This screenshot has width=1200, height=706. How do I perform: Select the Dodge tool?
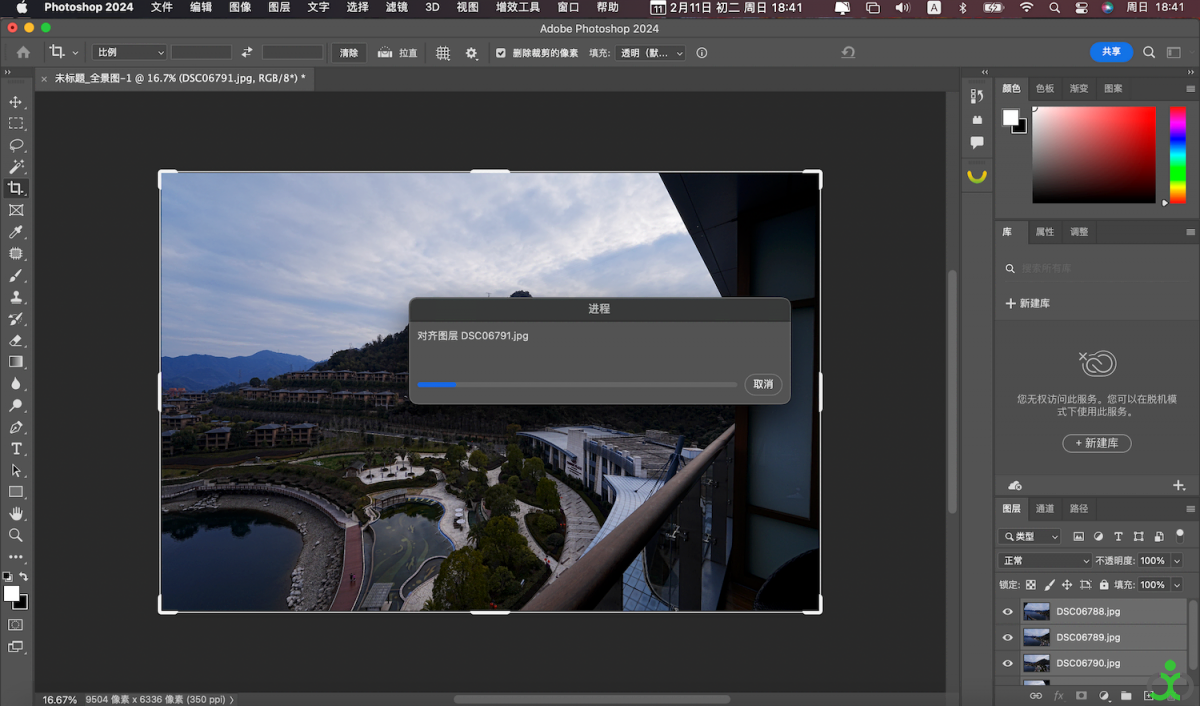16,406
